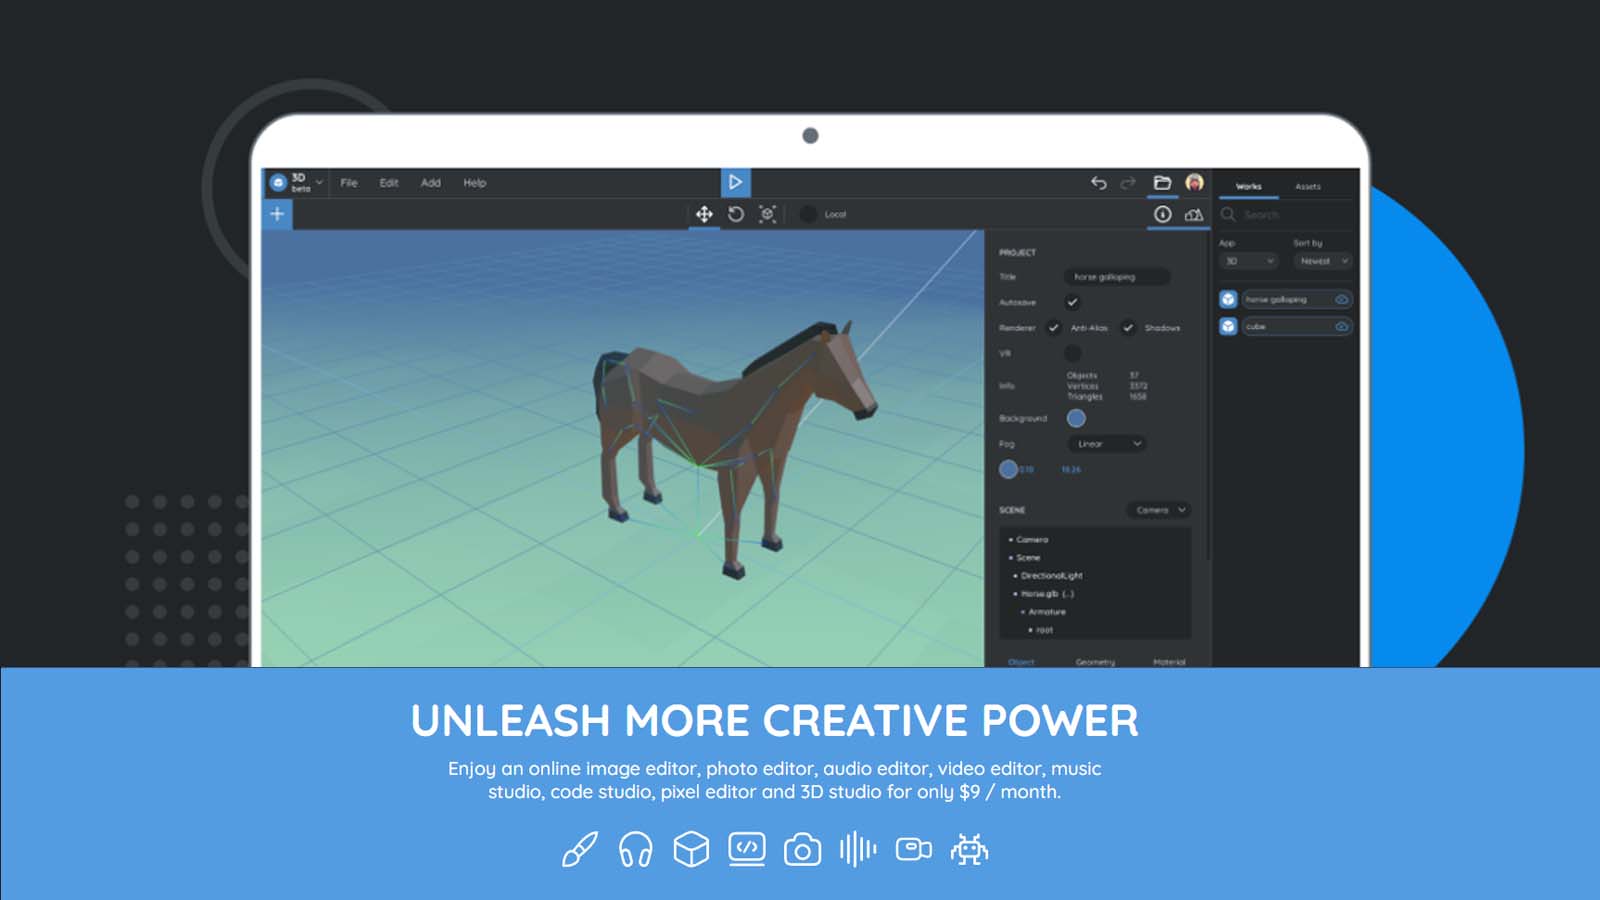1600x900 pixels.
Task: Select the Rotate tool
Action: (x=735, y=213)
